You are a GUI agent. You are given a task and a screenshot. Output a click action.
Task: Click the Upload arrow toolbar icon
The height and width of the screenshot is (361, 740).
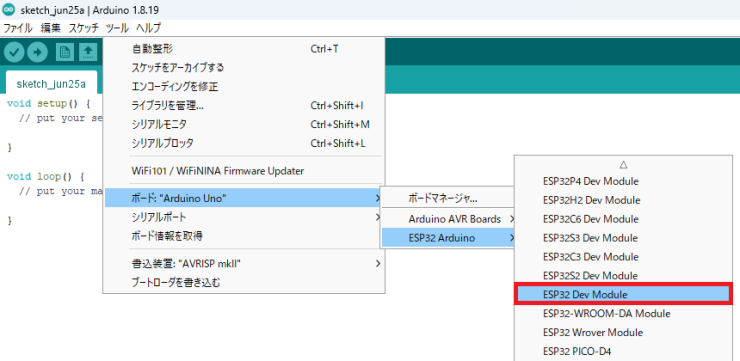pos(37,52)
